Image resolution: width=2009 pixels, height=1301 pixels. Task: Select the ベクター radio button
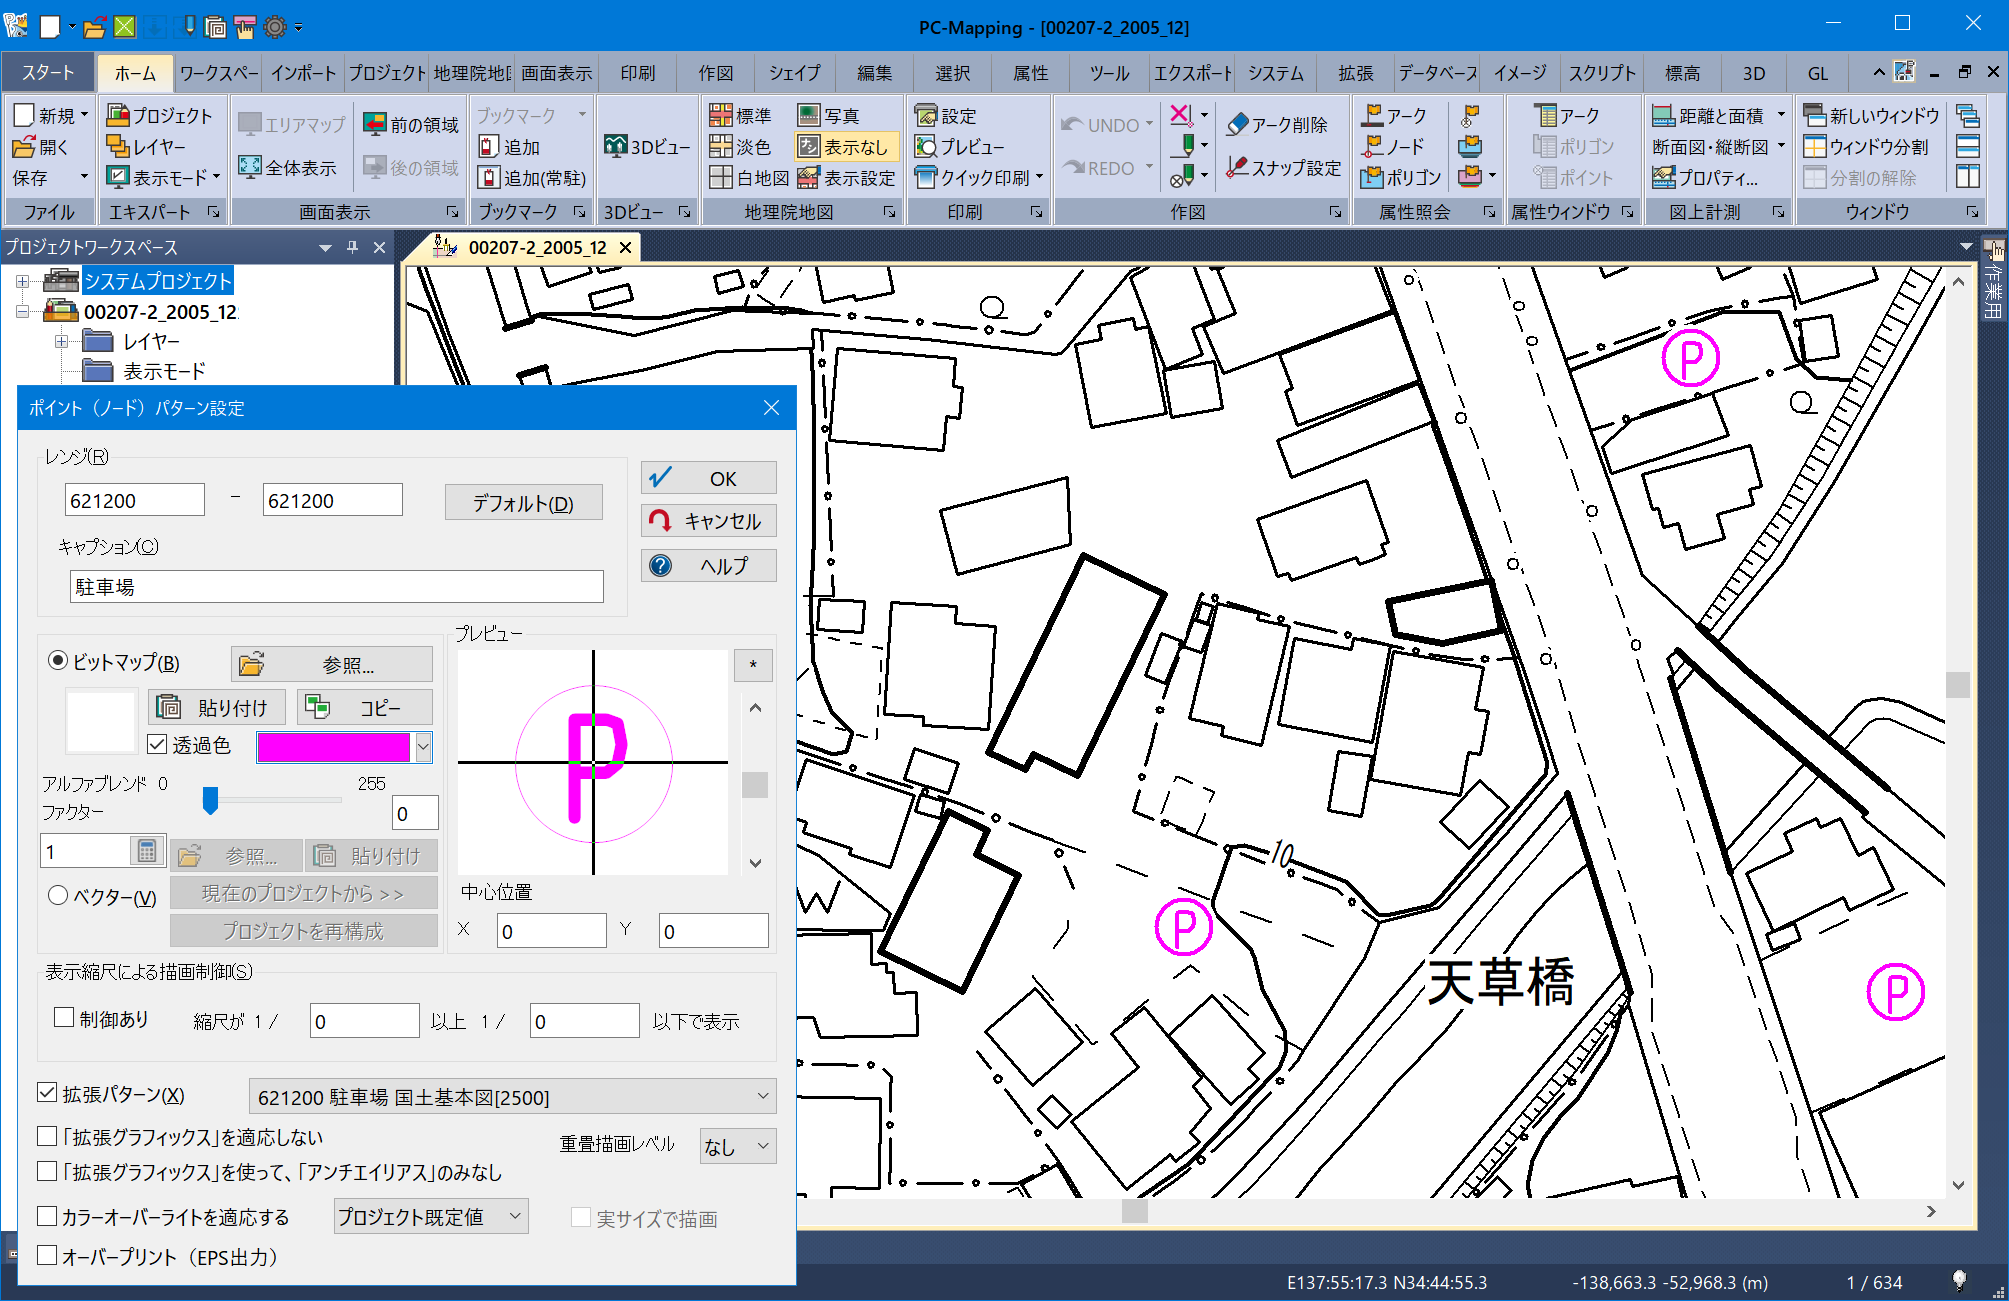[58, 895]
